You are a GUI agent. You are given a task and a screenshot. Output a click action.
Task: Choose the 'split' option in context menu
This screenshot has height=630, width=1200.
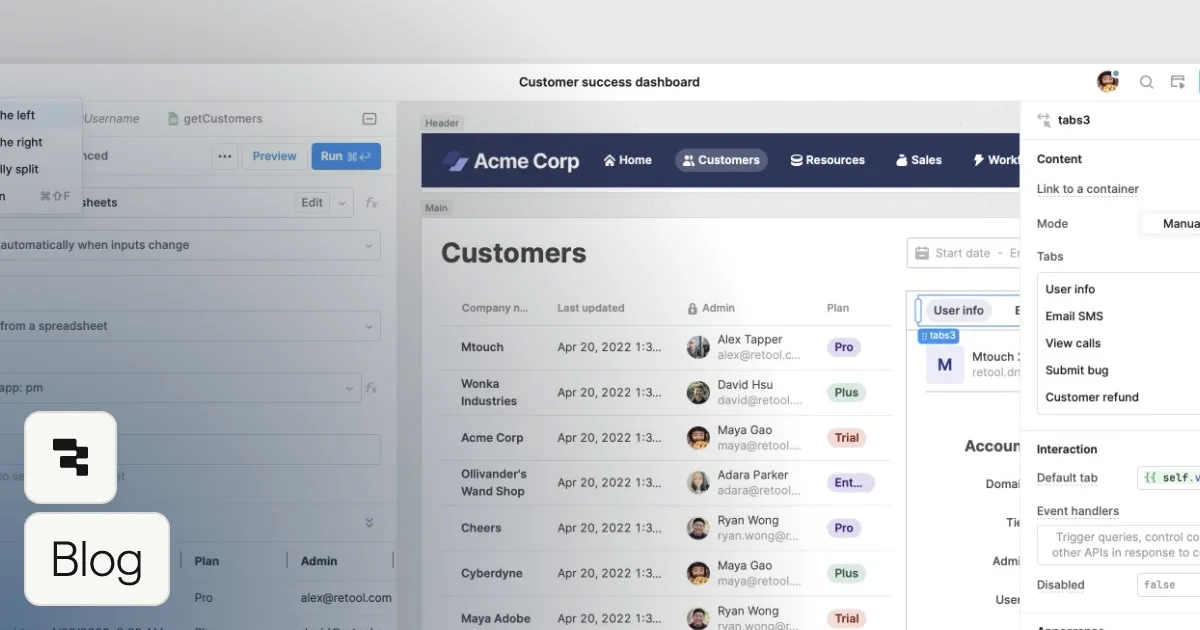[x=21, y=169]
